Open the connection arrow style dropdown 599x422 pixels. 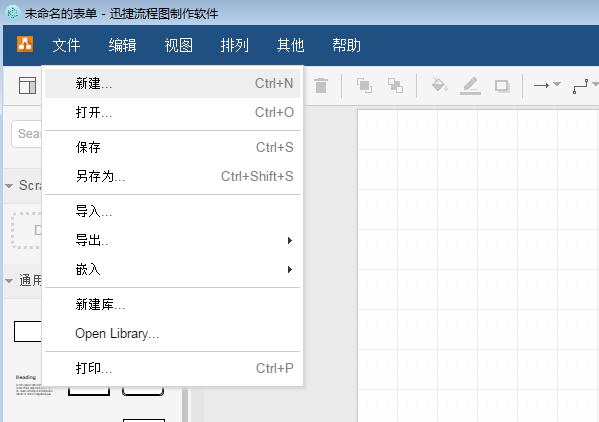point(547,85)
